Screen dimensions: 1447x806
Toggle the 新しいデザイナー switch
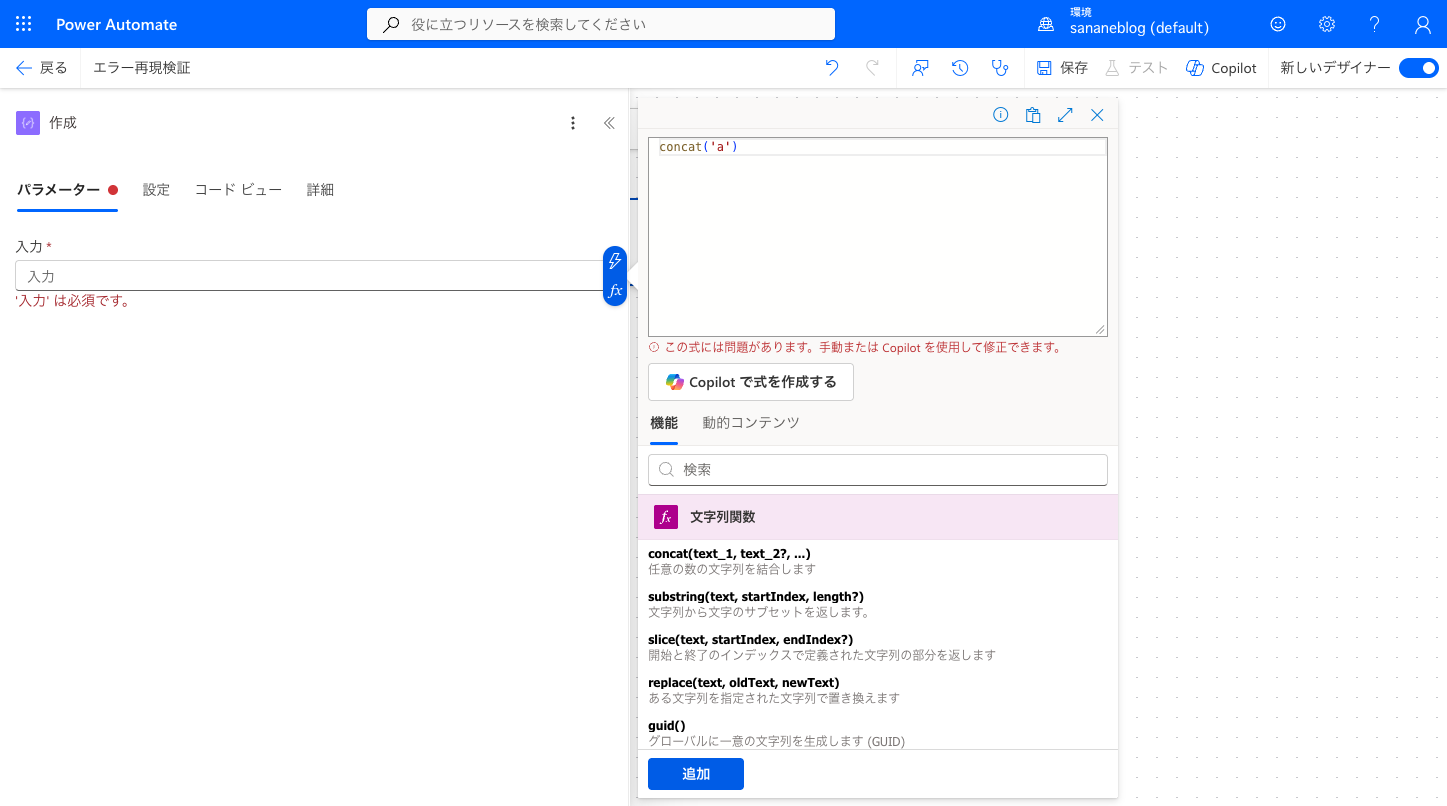coord(1418,68)
